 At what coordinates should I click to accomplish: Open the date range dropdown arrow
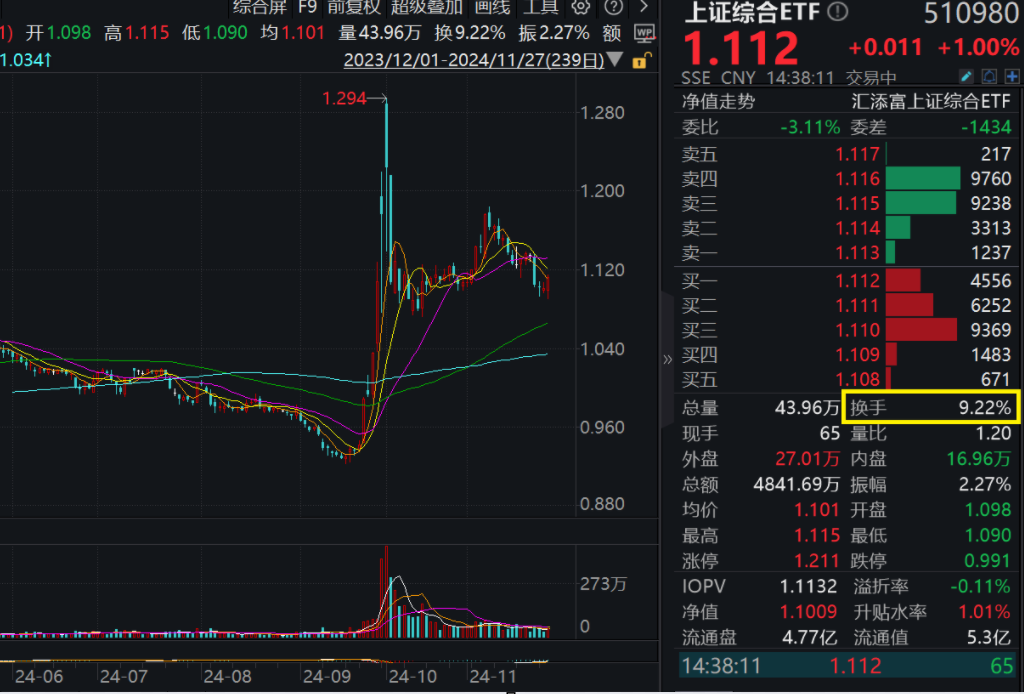(x=614, y=59)
